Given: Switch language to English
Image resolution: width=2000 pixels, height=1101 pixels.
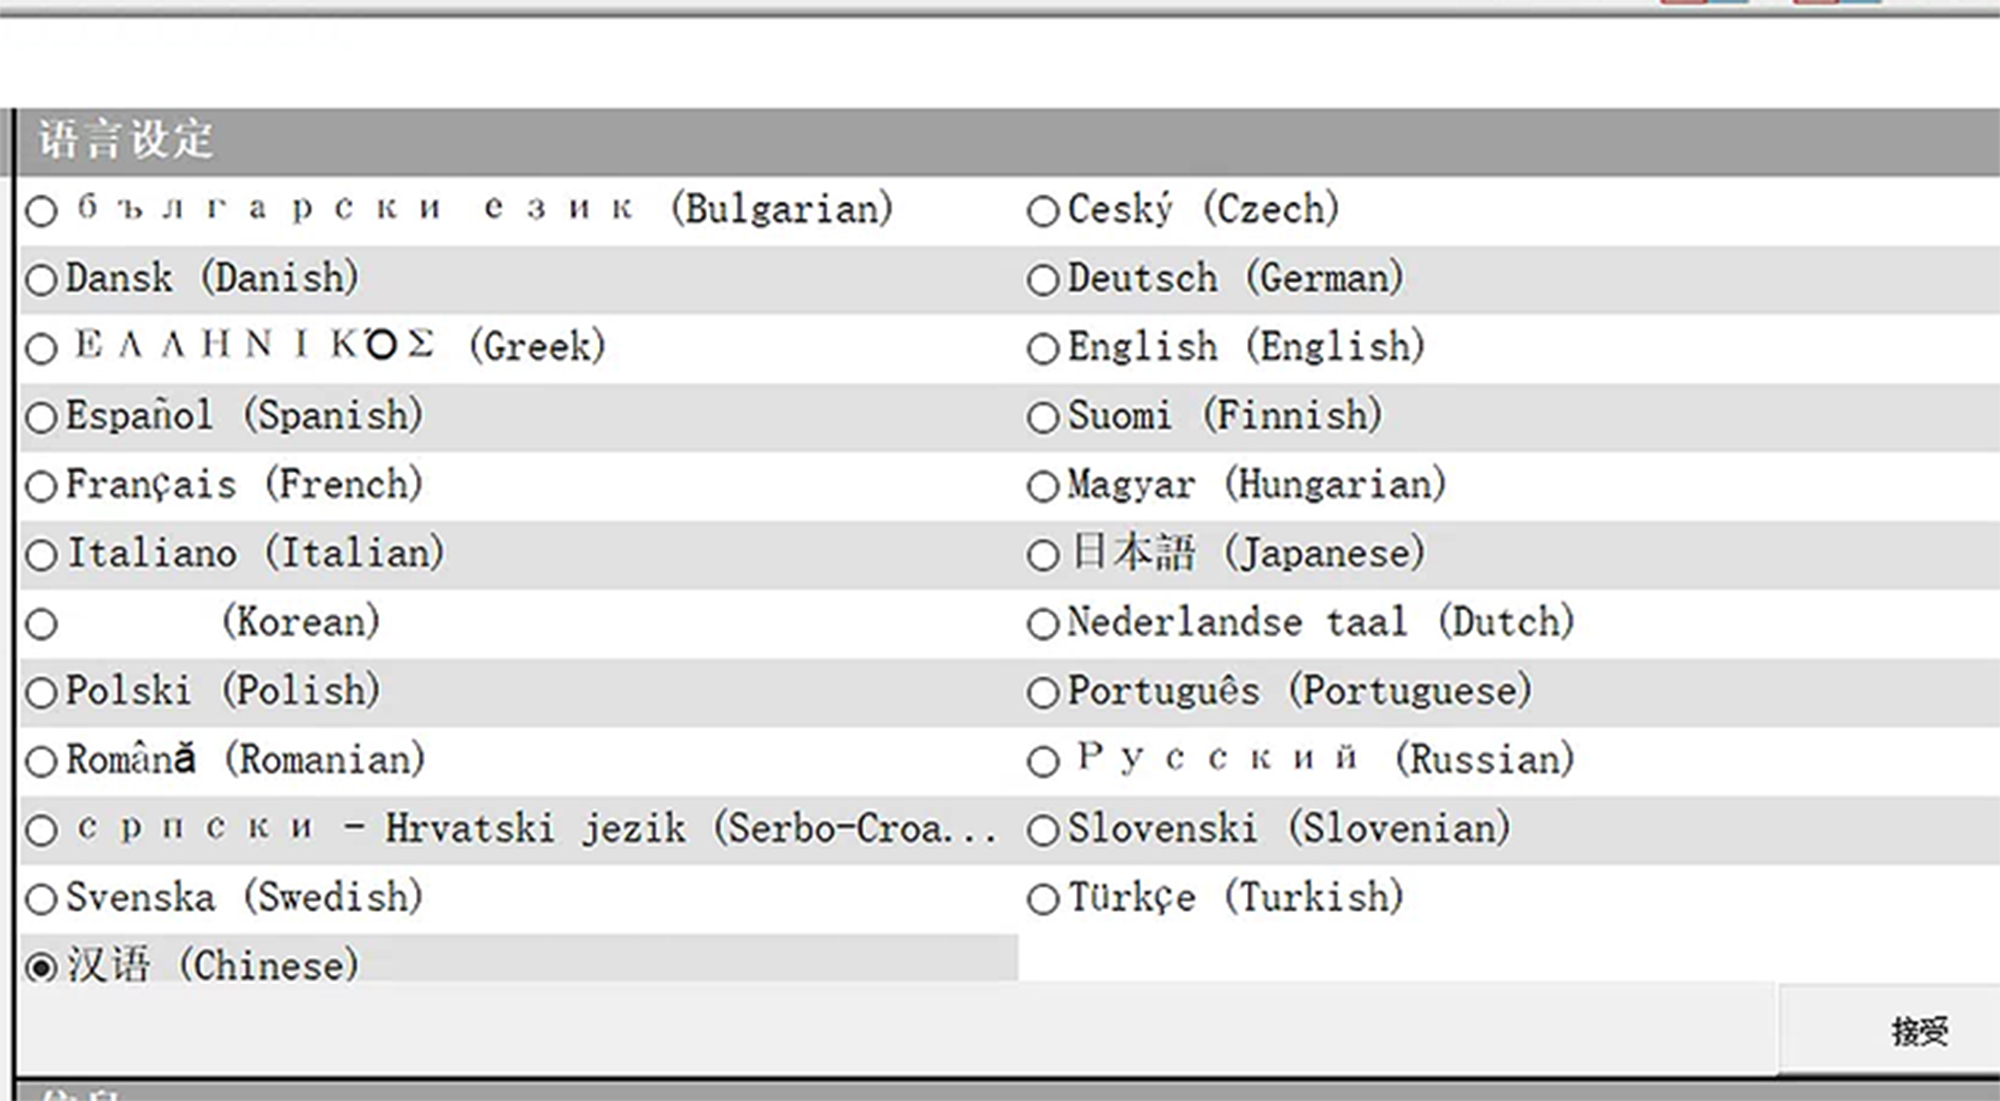Looking at the screenshot, I should [1043, 349].
